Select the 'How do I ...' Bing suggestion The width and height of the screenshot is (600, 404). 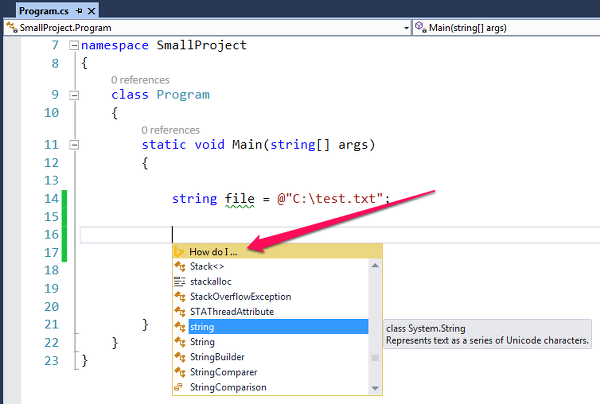tap(277, 251)
